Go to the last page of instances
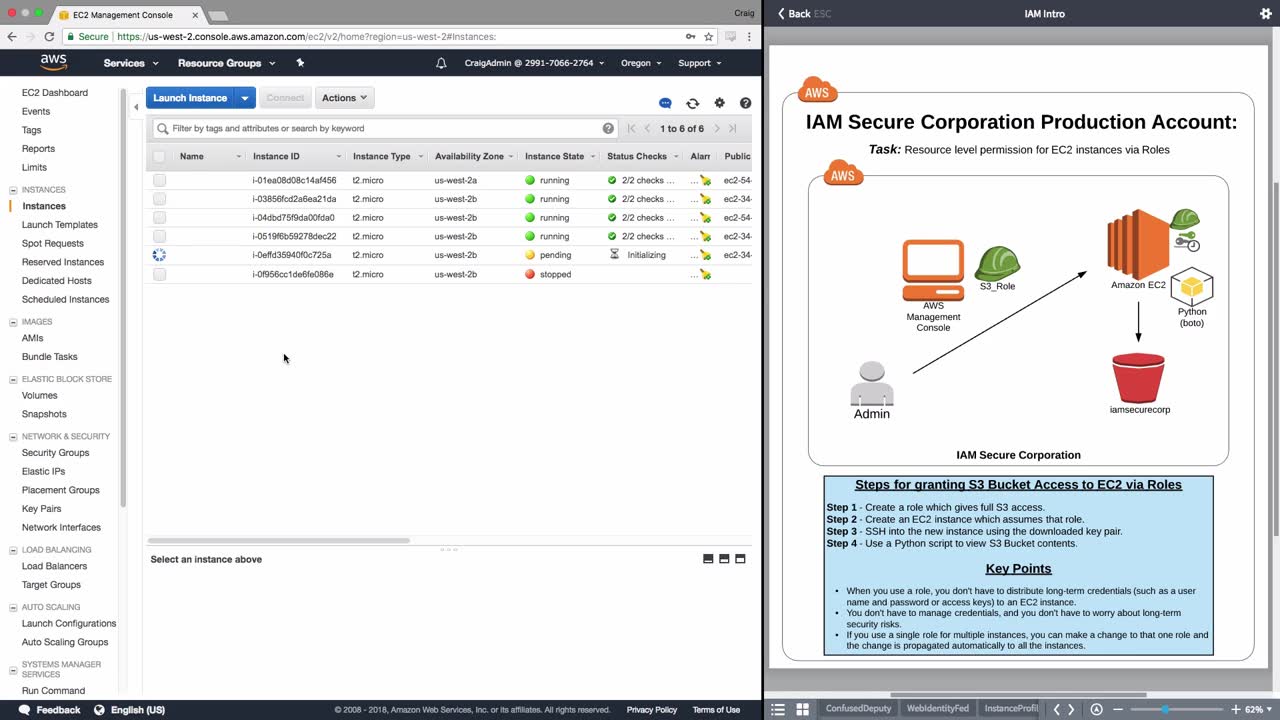The image size is (1280, 720). pos(733,128)
